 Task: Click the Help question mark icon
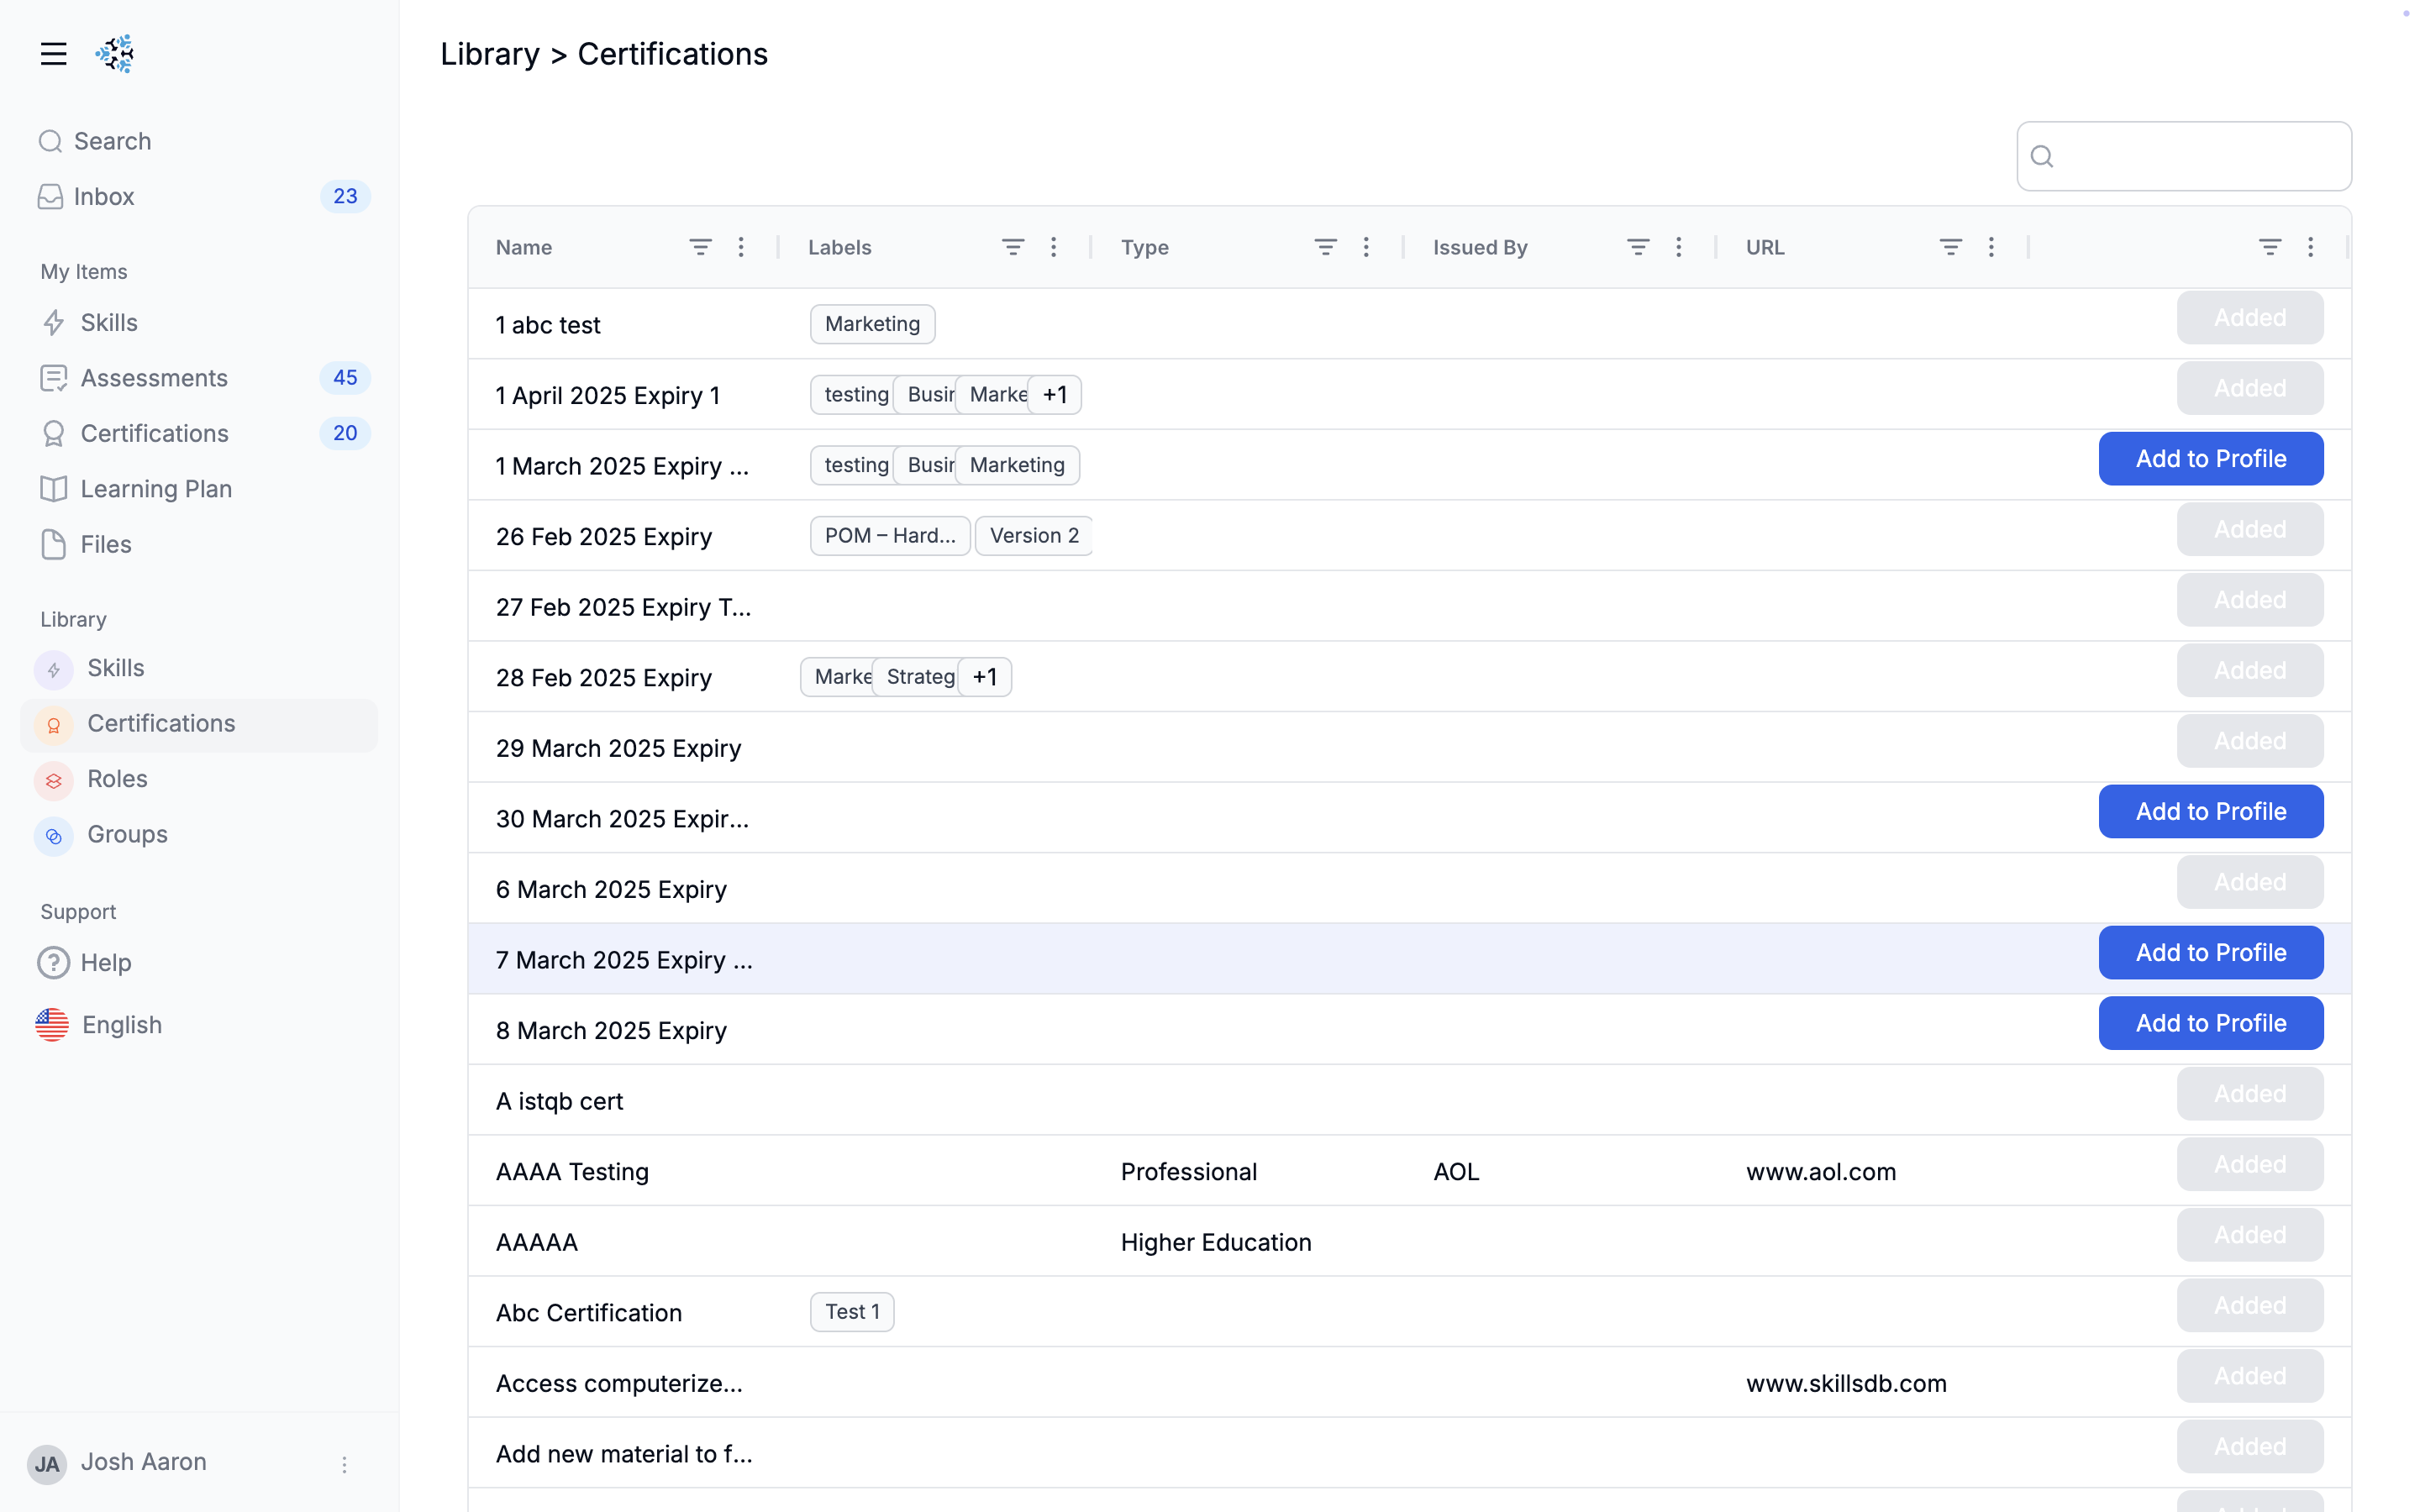pos(54,962)
